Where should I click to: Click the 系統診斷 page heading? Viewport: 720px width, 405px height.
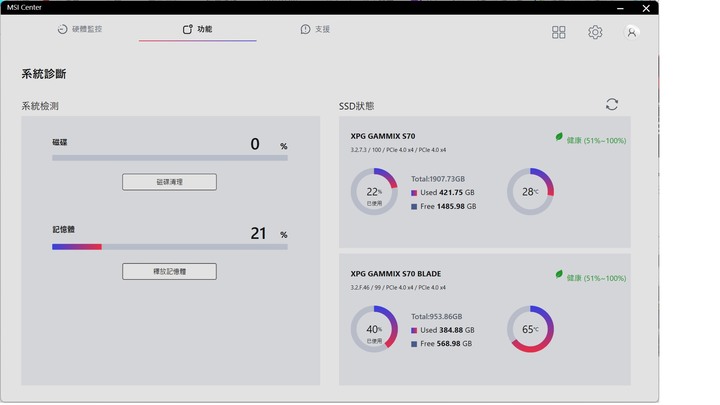click(x=44, y=74)
